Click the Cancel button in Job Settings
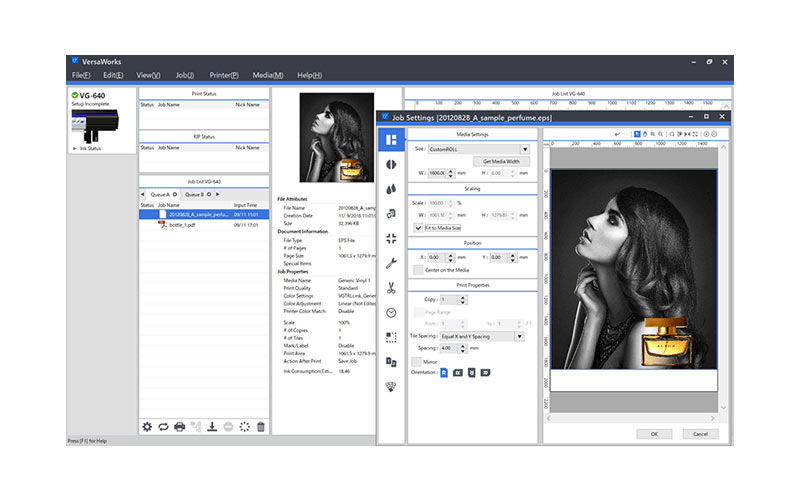 (699, 433)
